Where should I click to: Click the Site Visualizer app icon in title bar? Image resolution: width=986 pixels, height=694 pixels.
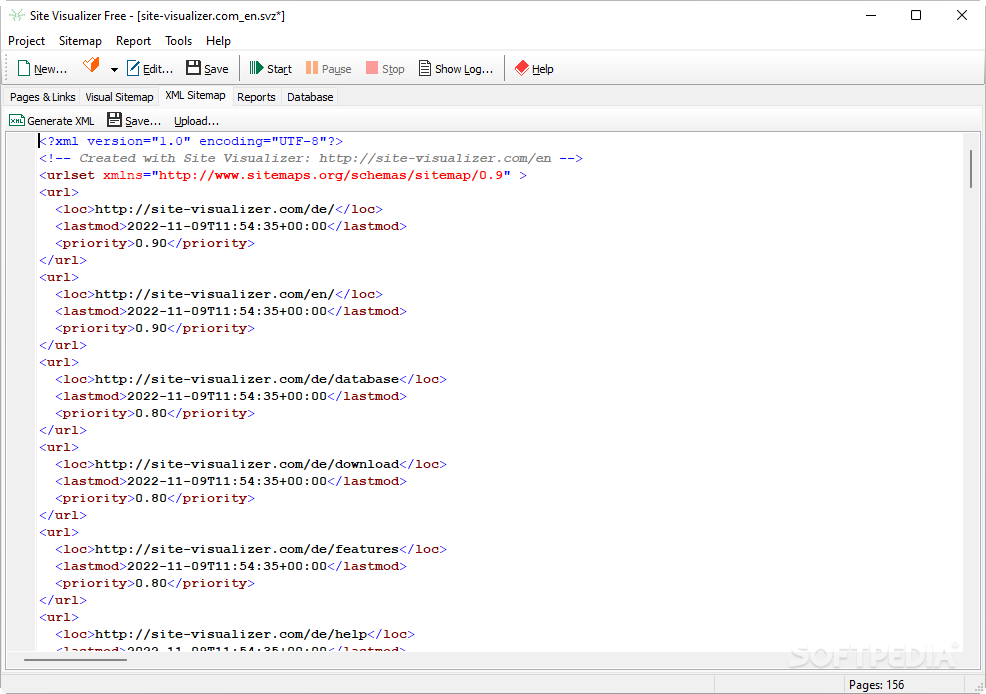[x=16, y=15]
